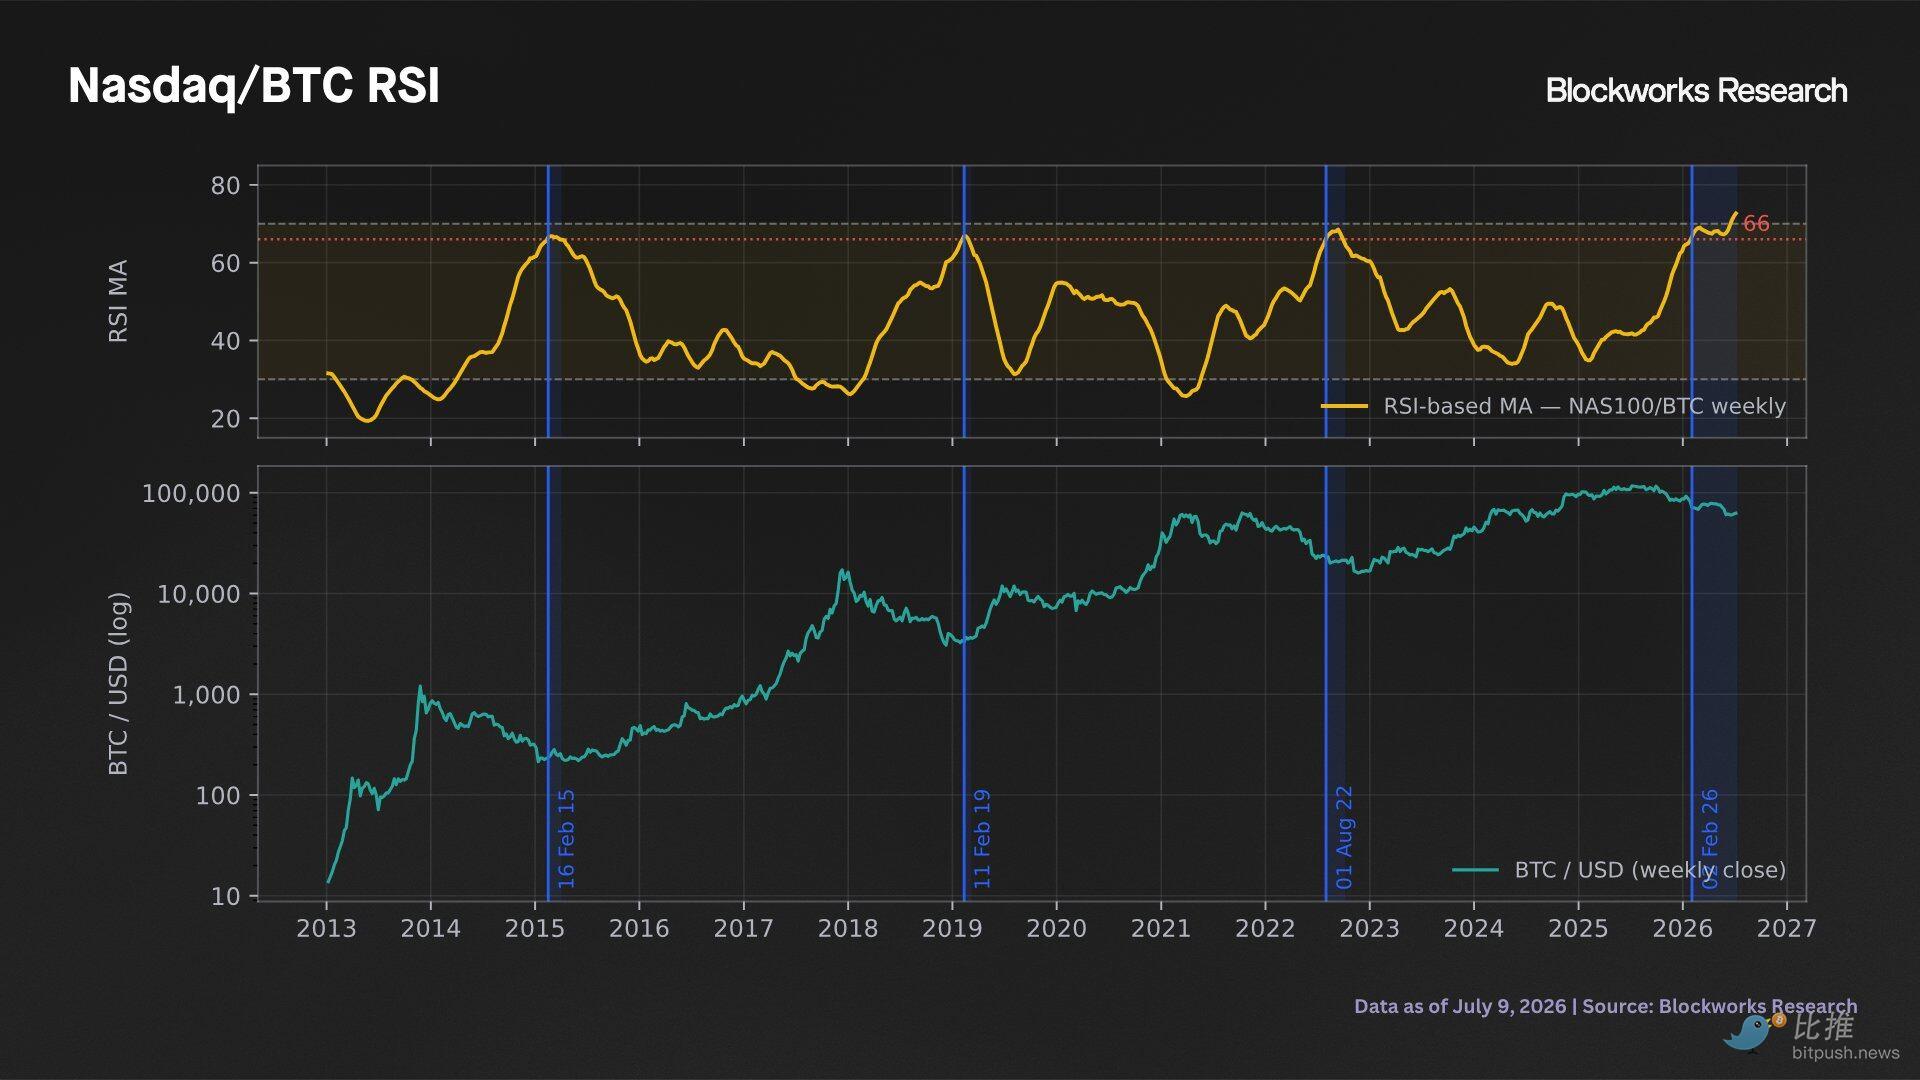Click the "2020" year label
The width and height of the screenshot is (1920, 1080).
point(1056,929)
